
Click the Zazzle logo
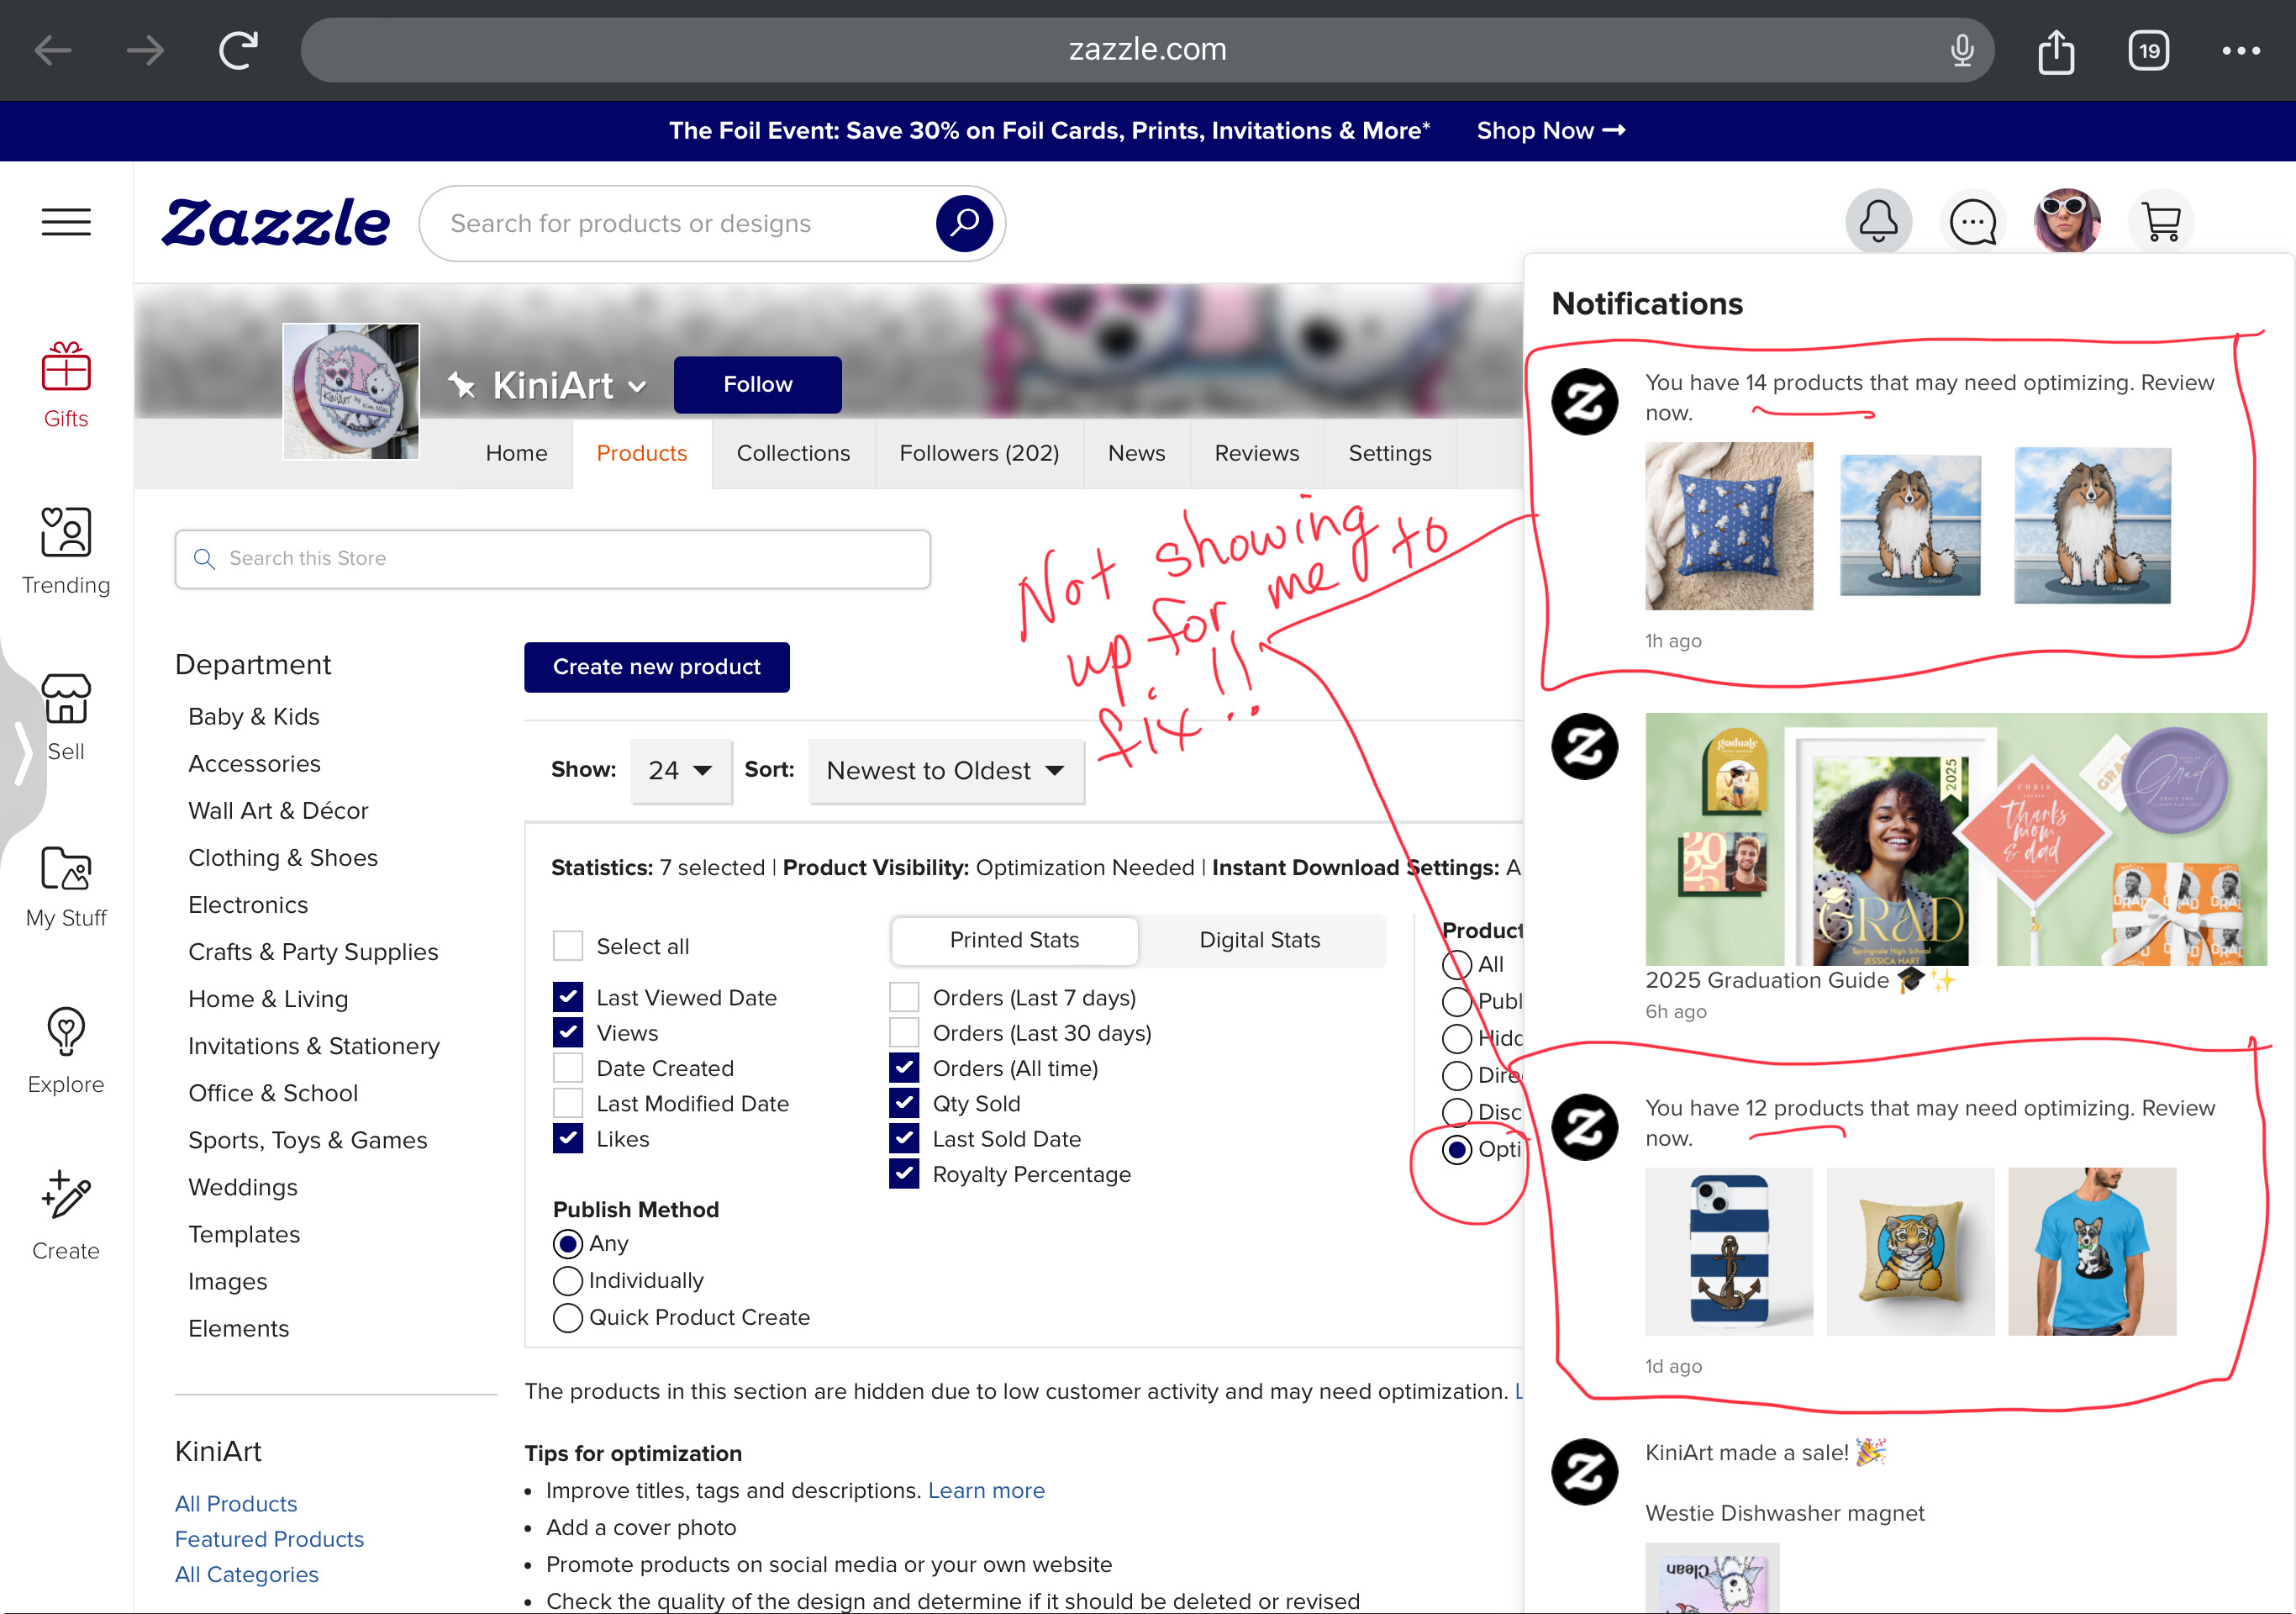click(275, 222)
